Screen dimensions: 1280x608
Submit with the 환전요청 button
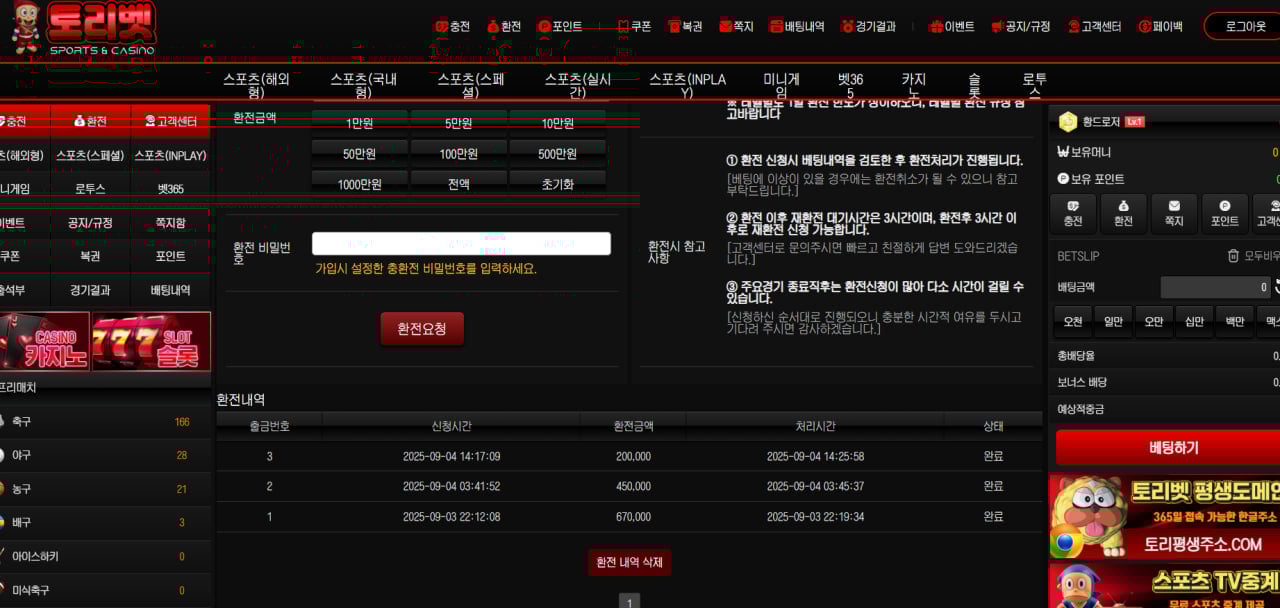[421, 328]
